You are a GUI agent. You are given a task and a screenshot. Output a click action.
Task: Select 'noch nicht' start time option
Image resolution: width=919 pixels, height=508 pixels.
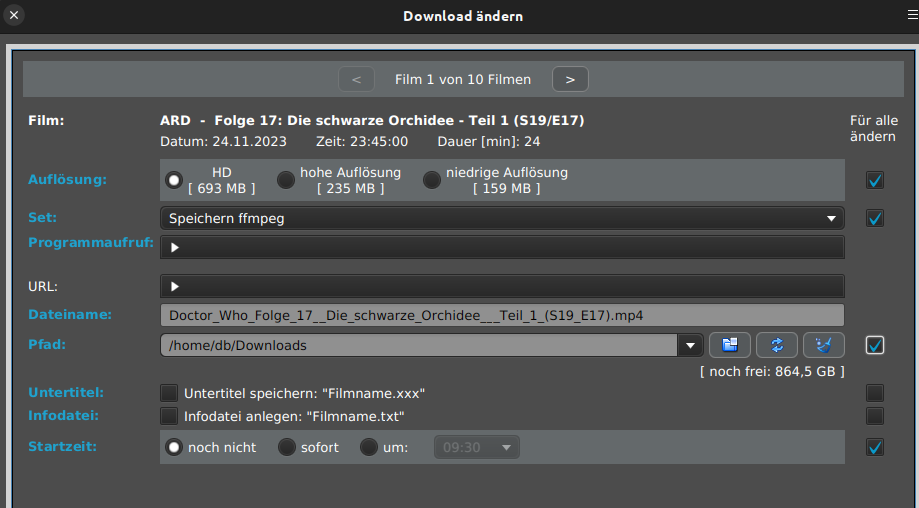click(x=174, y=447)
